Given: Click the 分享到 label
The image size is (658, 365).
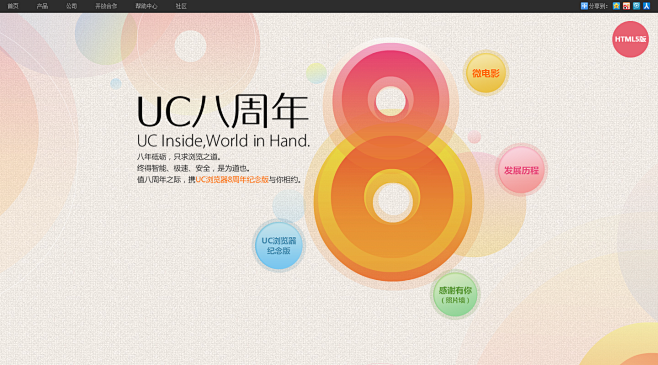Looking at the screenshot, I should pos(598,6).
